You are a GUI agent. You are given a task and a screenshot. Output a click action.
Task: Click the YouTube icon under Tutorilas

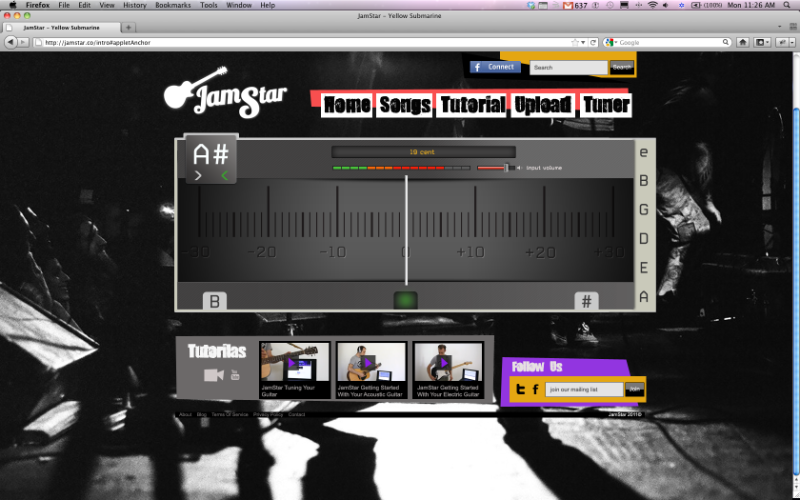click(235, 375)
